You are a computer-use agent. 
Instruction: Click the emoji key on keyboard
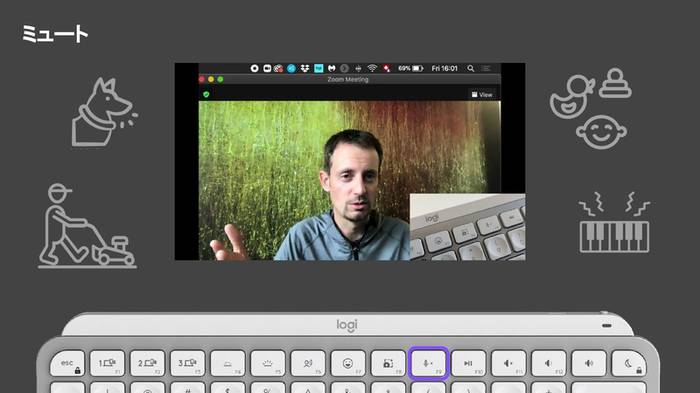[x=348, y=364]
